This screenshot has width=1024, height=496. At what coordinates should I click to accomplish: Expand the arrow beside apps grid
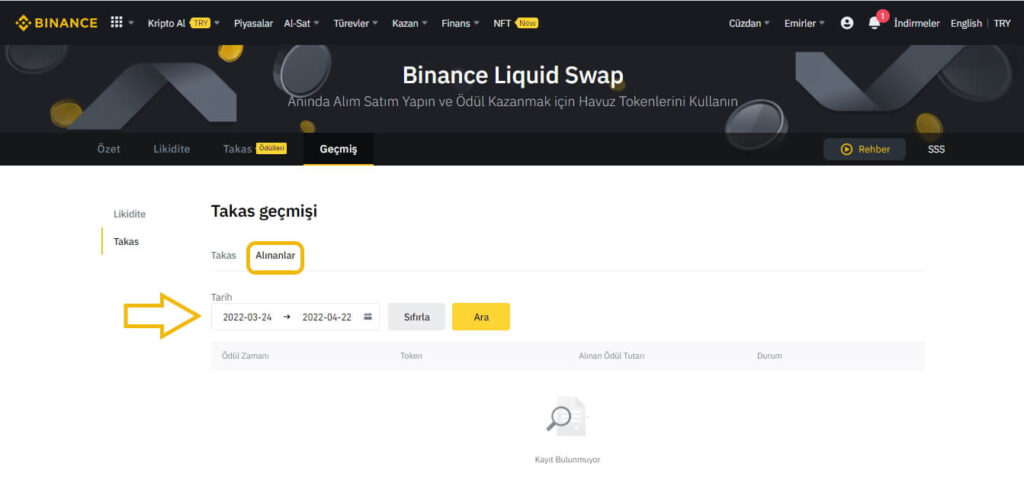[x=131, y=23]
